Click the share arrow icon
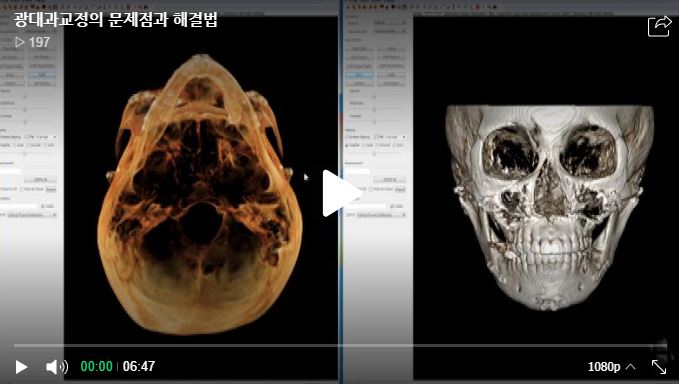 click(x=659, y=26)
